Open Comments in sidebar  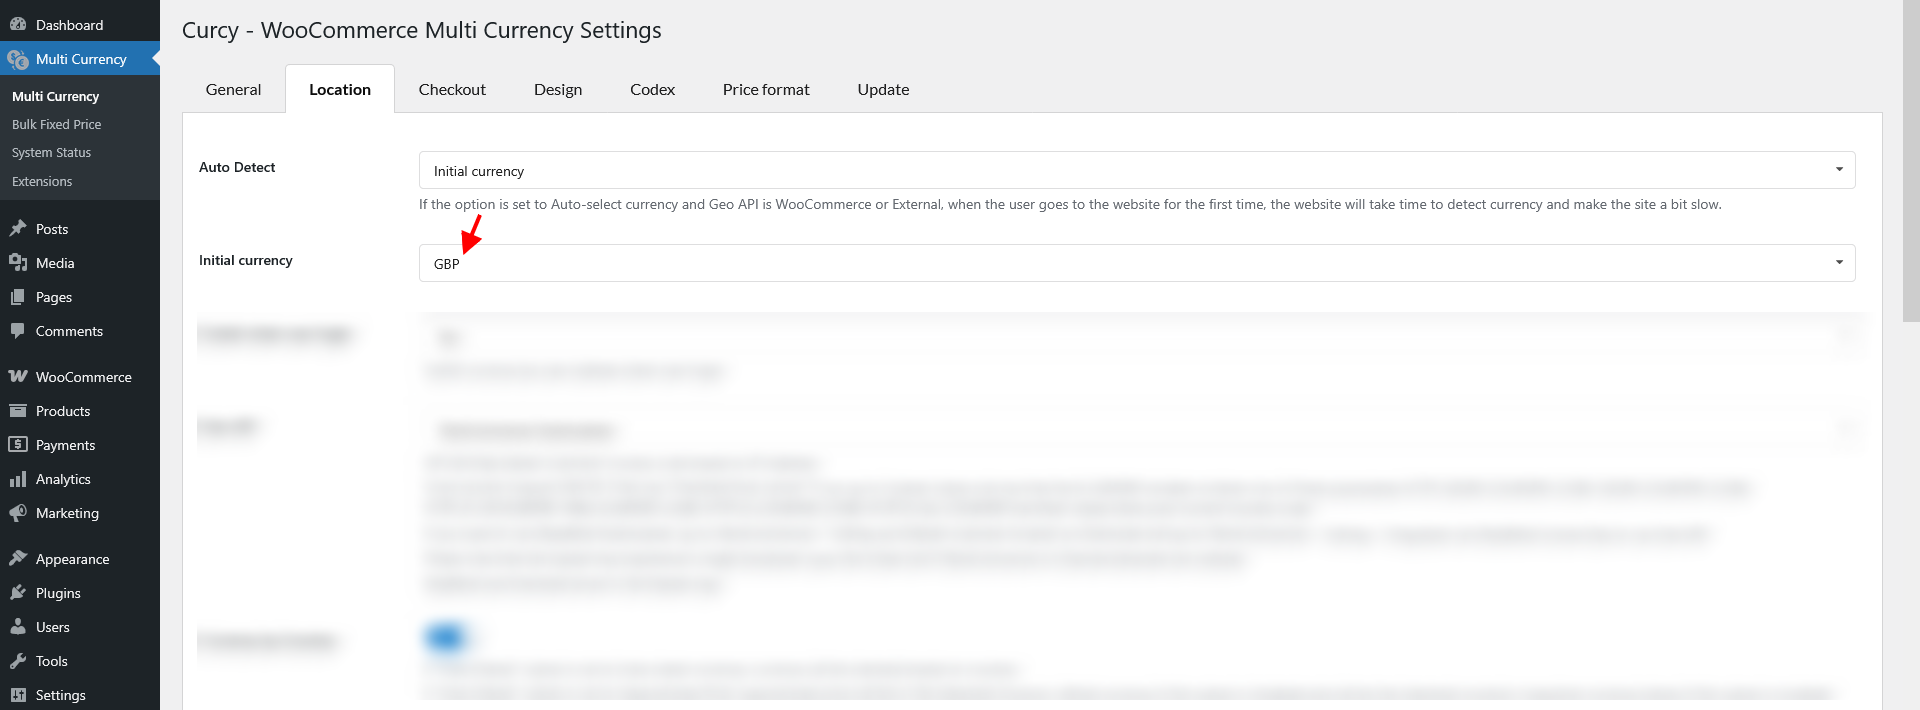click(x=80, y=331)
